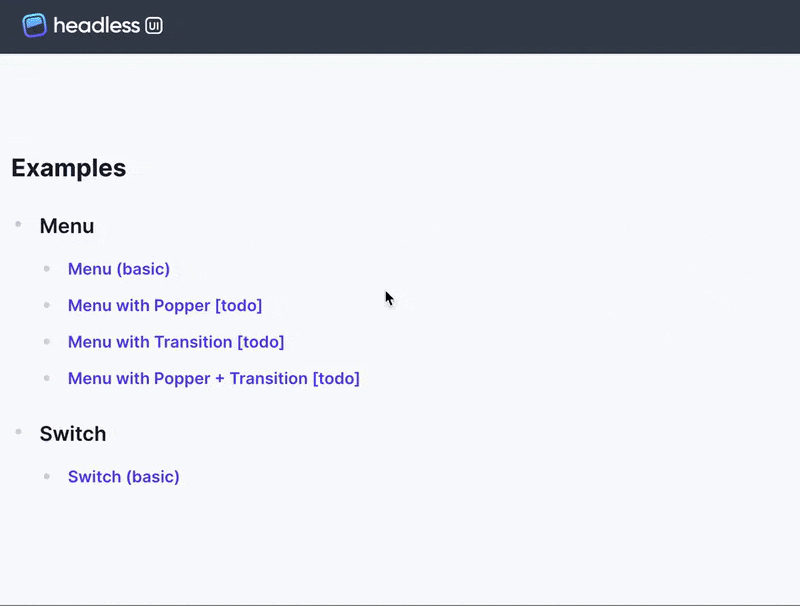Click bullet before Menu with Popper [todo]
Image resolution: width=800 pixels, height=606 pixels.
pyautogui.click(x=46, y=304)
